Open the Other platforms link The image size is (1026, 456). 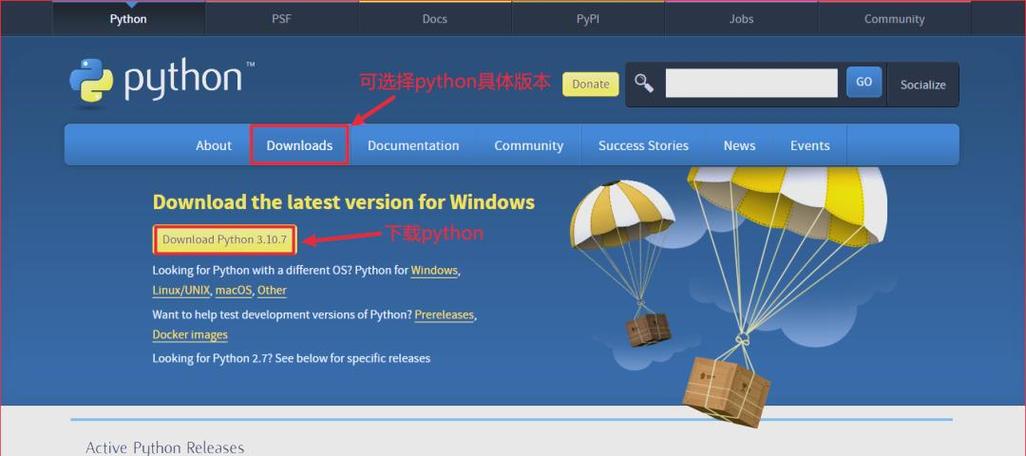coord(272,290)
